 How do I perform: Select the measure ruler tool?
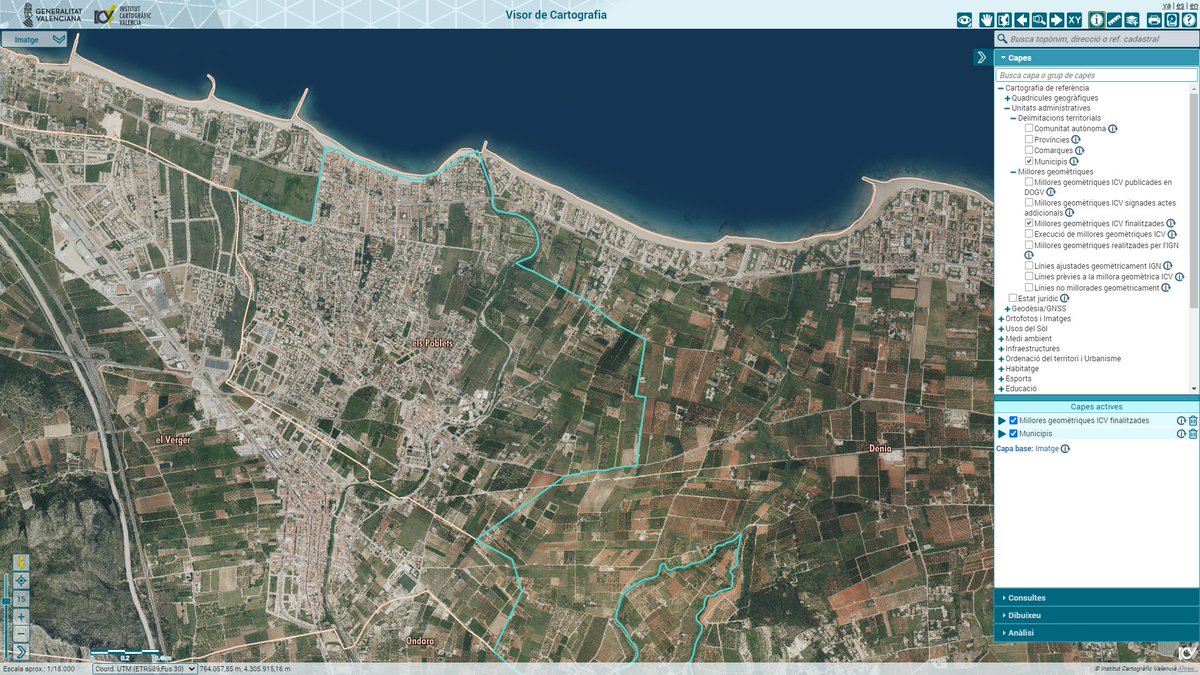tap(1114, 19)
